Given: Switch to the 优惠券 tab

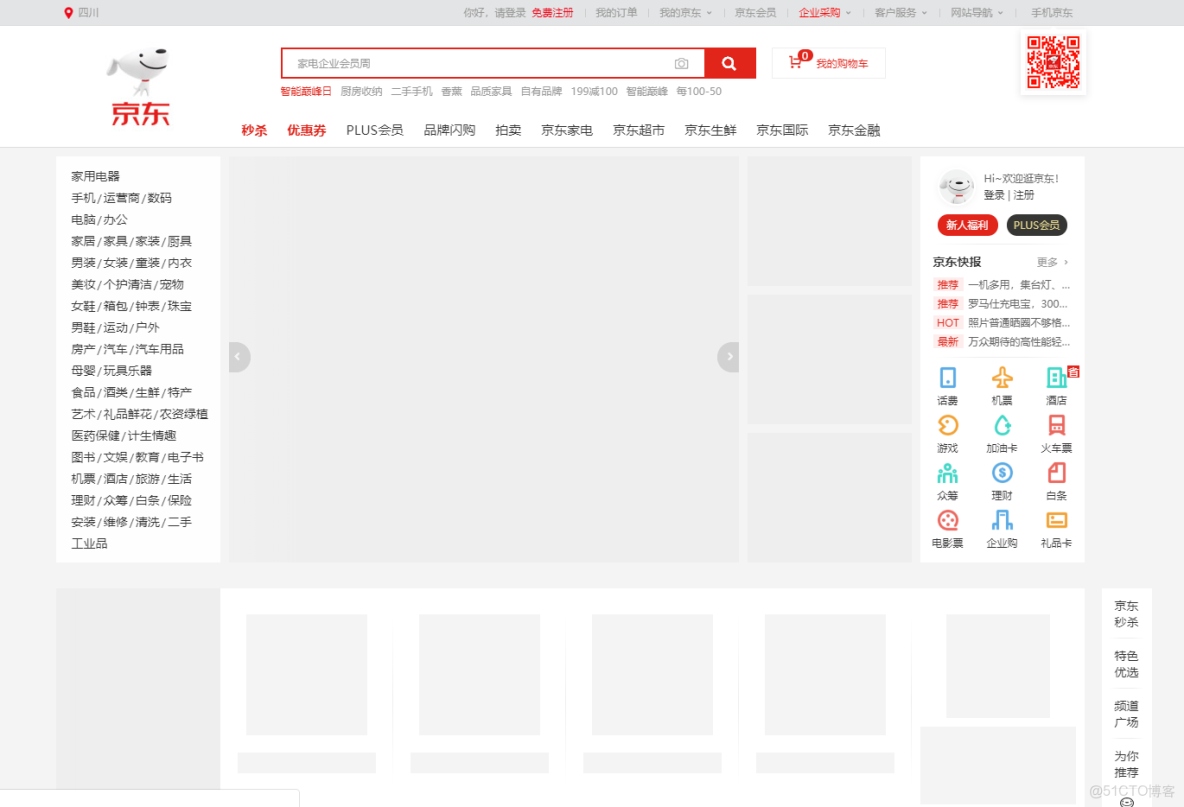Looking at the screenshot, I should (x=306, y=130).
